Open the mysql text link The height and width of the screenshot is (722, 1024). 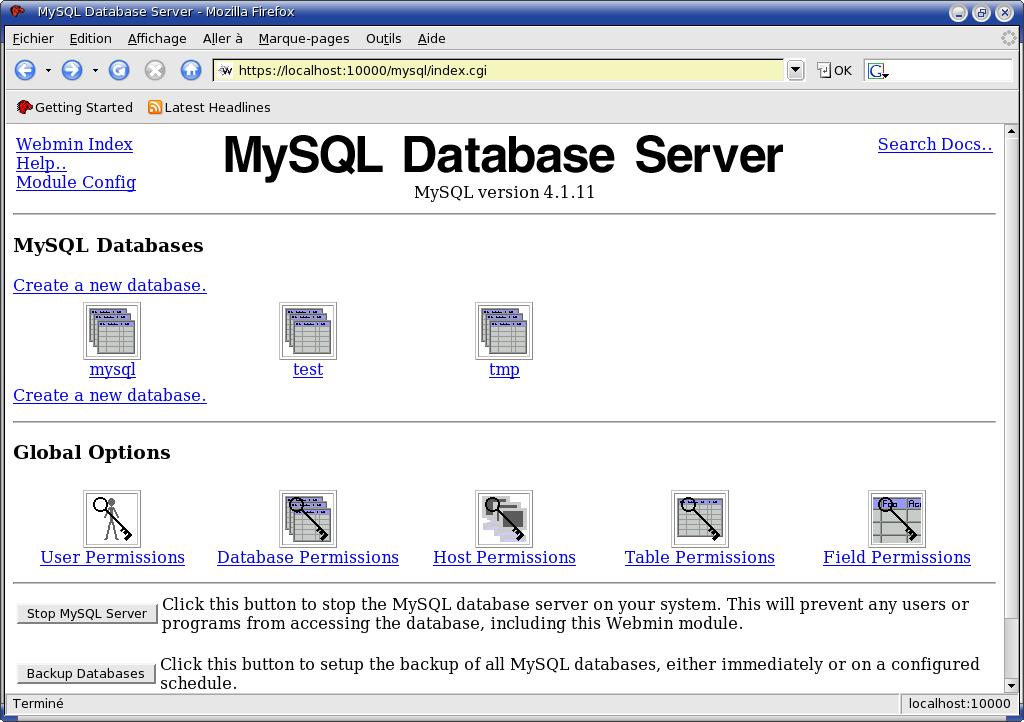click(x=112, y=369)
